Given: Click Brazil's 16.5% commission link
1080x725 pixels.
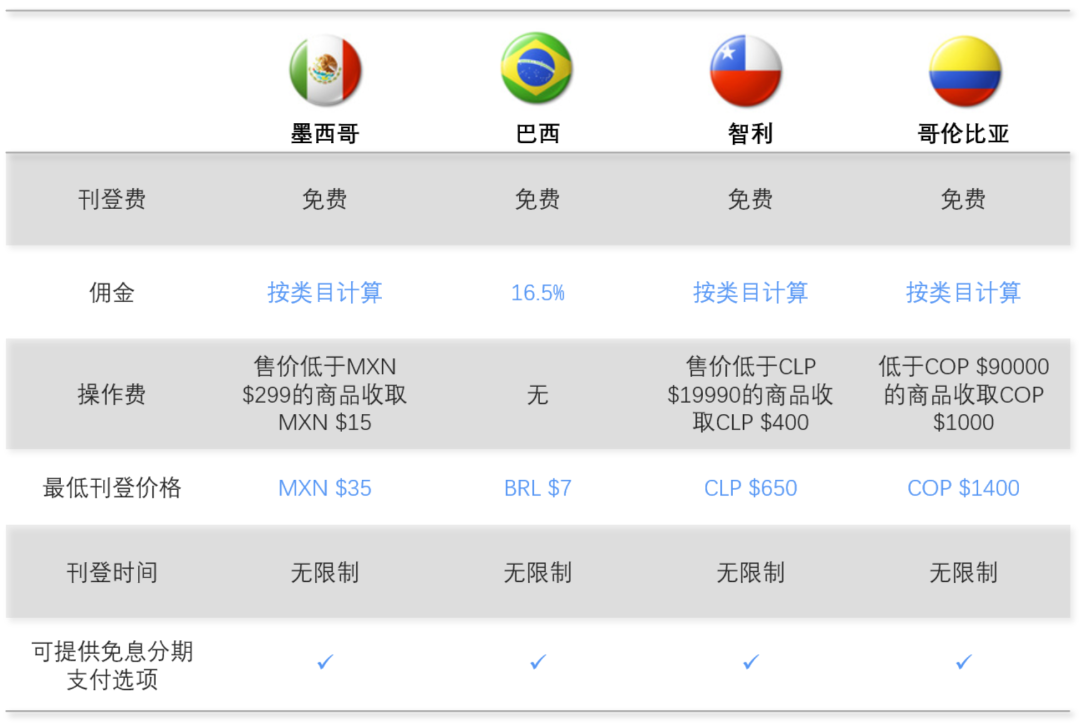Looking at the screenshot, I should pos(538,293).
